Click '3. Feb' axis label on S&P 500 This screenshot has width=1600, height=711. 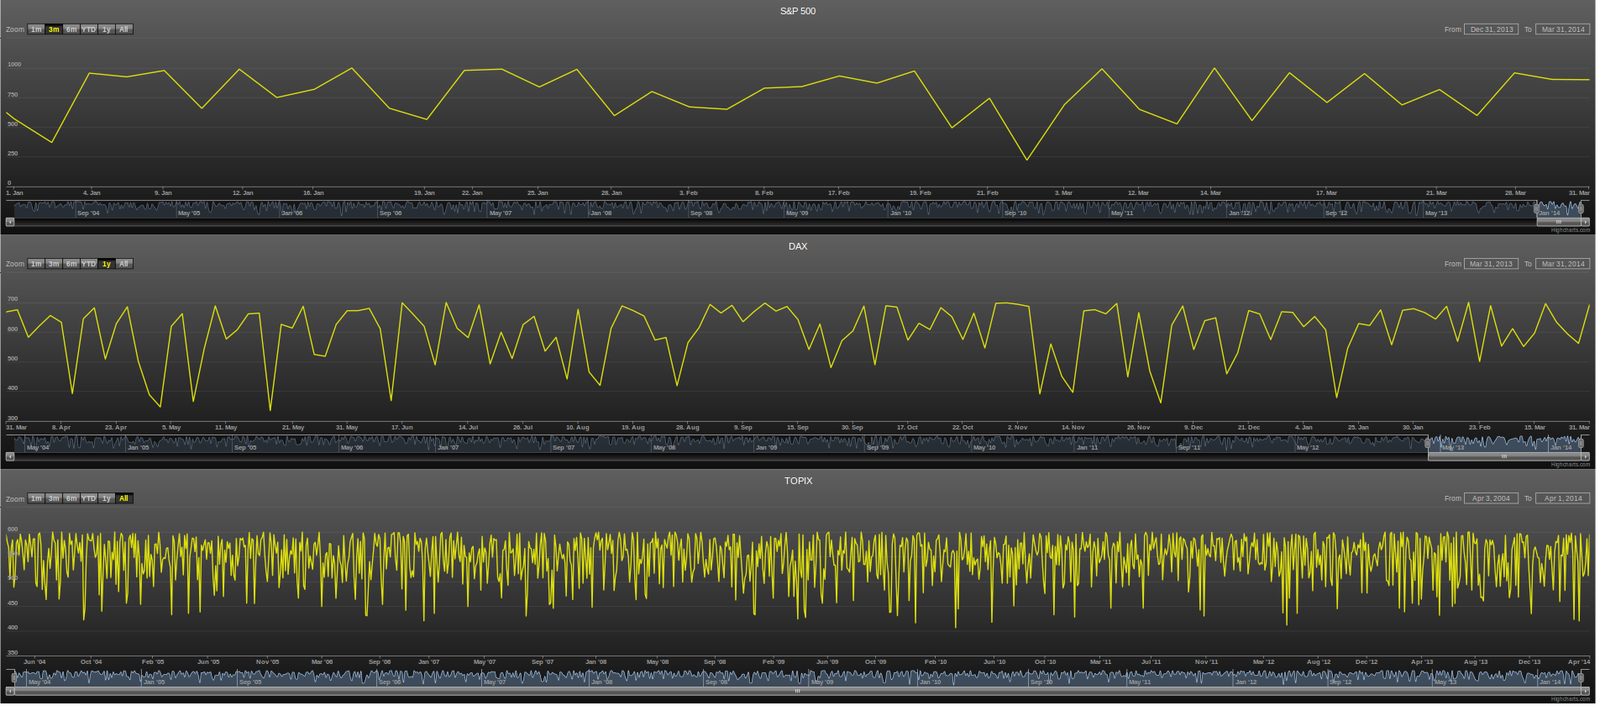pos(688,192)
